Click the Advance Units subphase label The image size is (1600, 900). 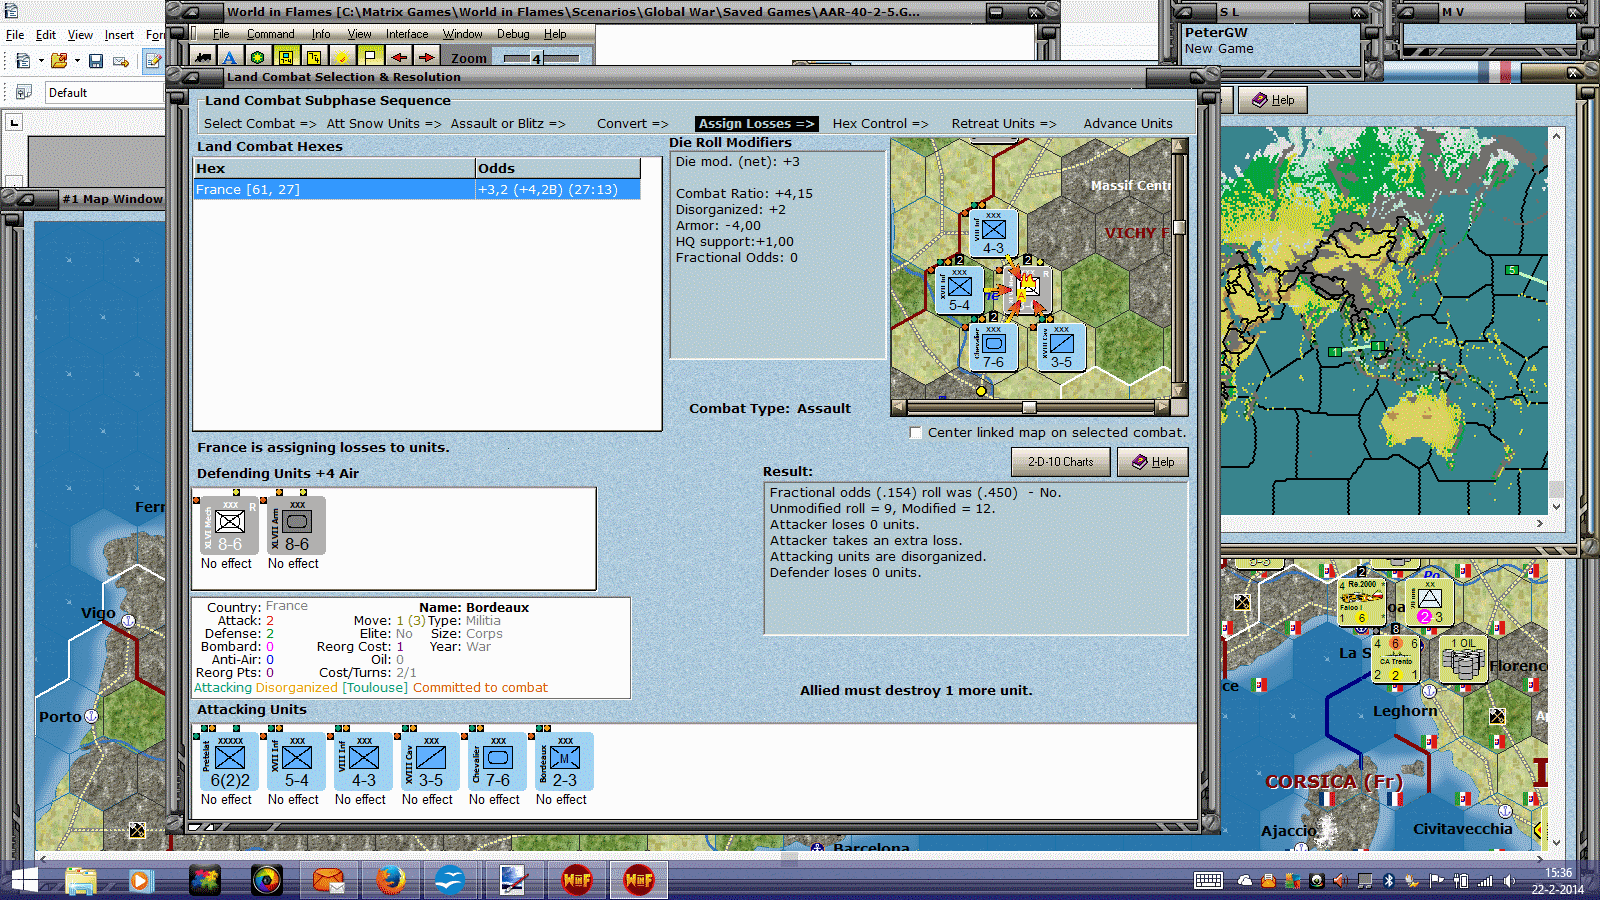pos(1128,124)
